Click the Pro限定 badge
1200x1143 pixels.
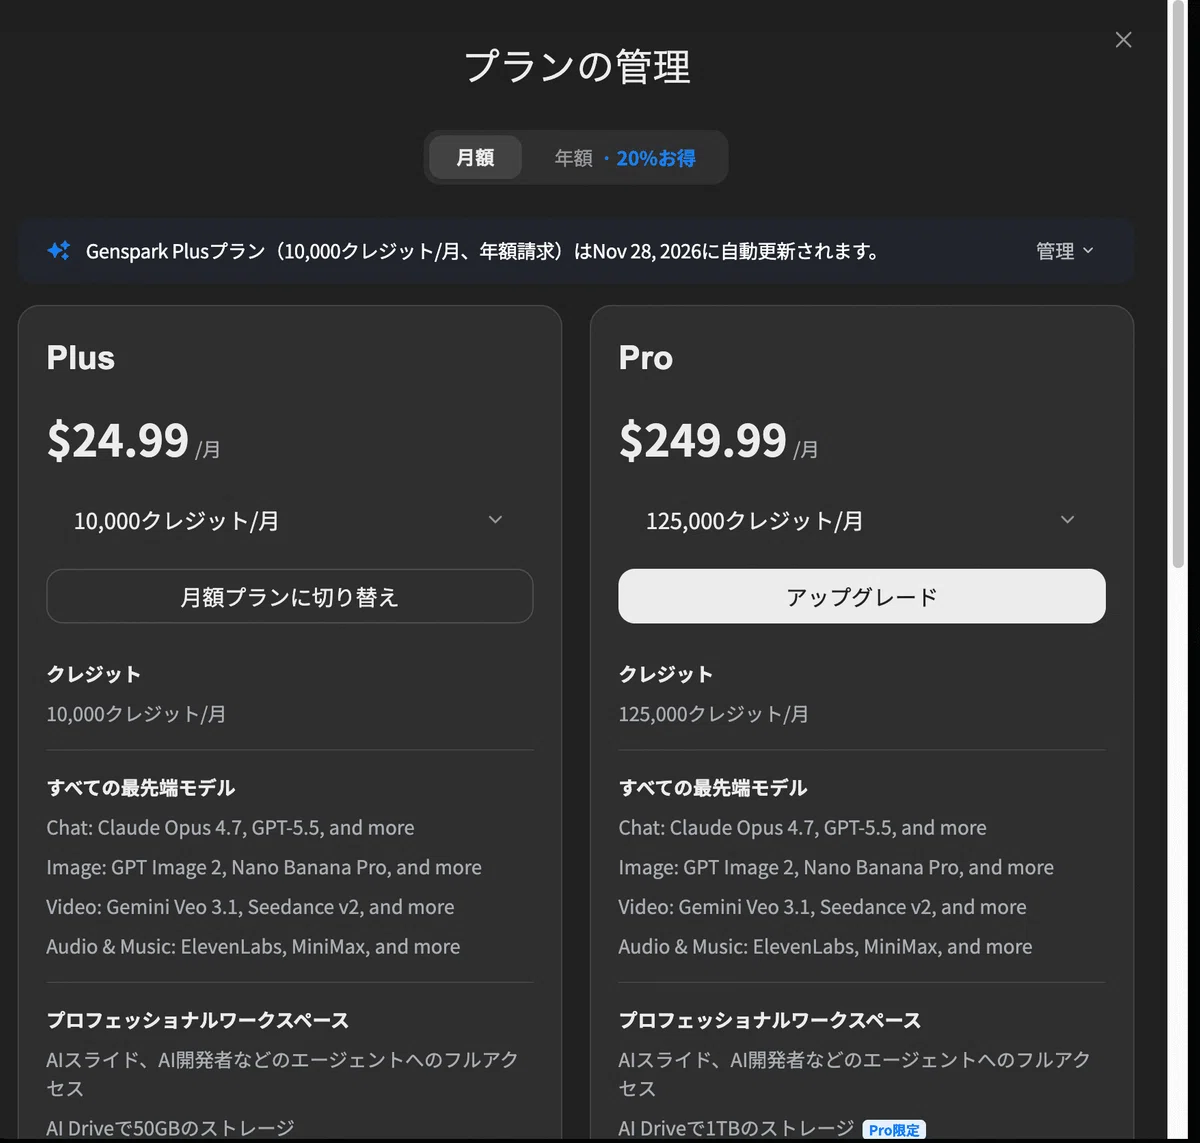894,1130
